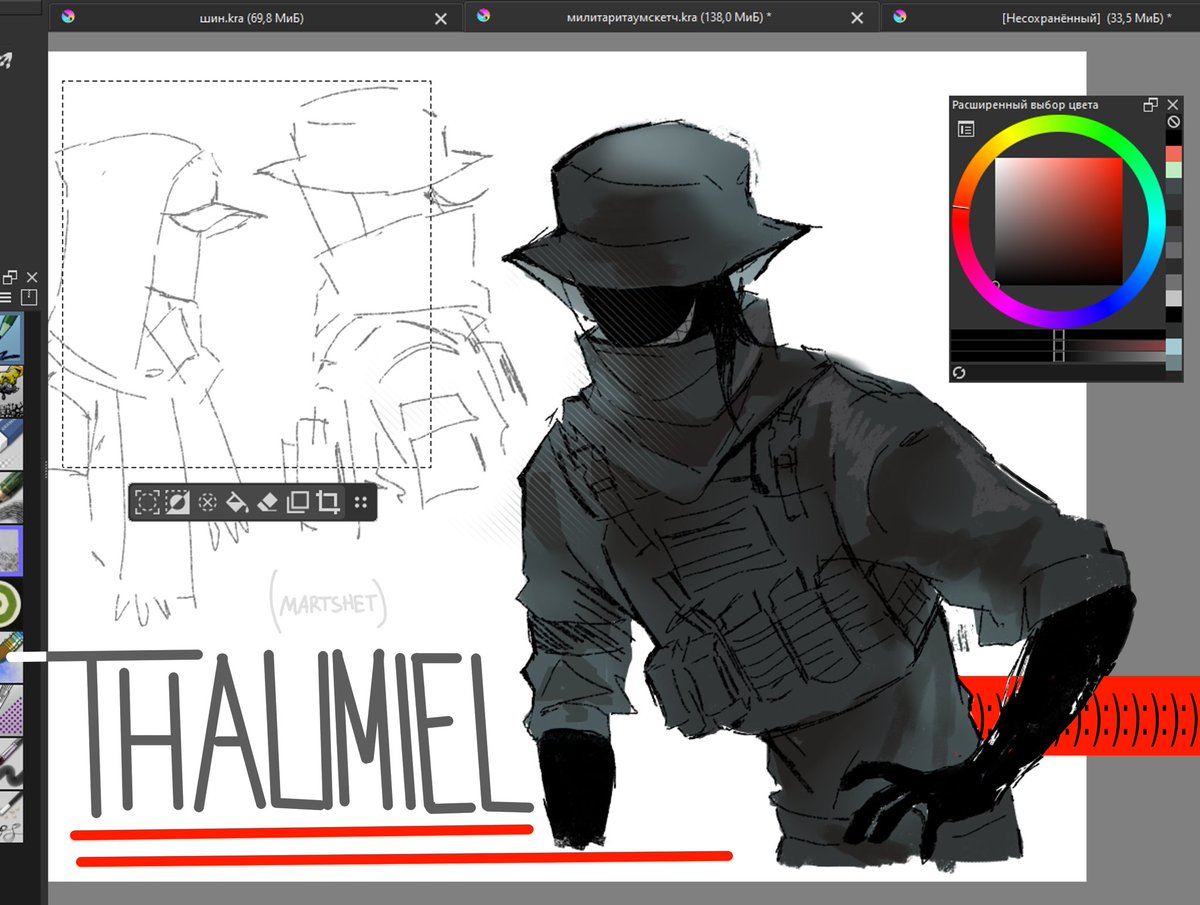Switch to the [Несохранённый] document tab
The height and width of the screenshot is (905, 1200).
point(1085,17)
